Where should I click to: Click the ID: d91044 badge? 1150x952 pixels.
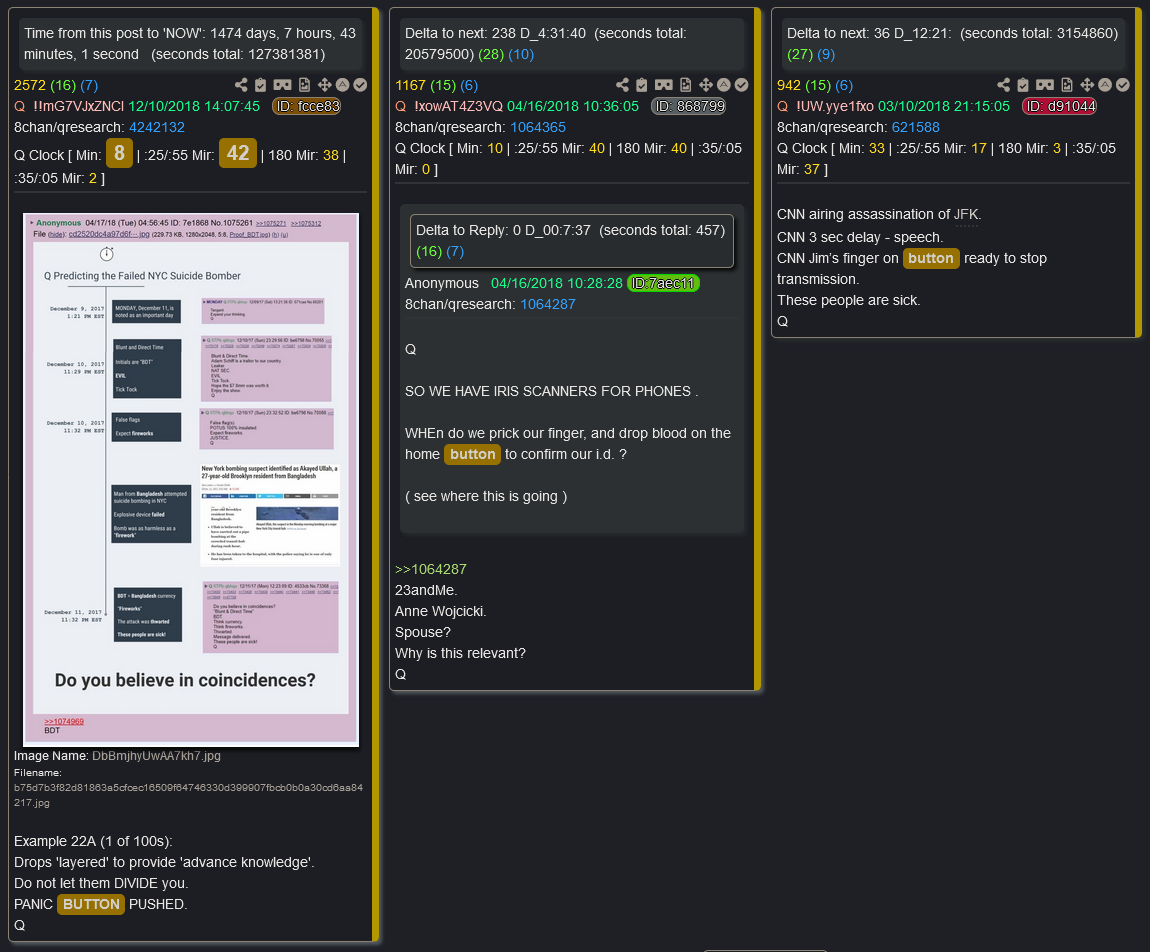click(1060, 106)
